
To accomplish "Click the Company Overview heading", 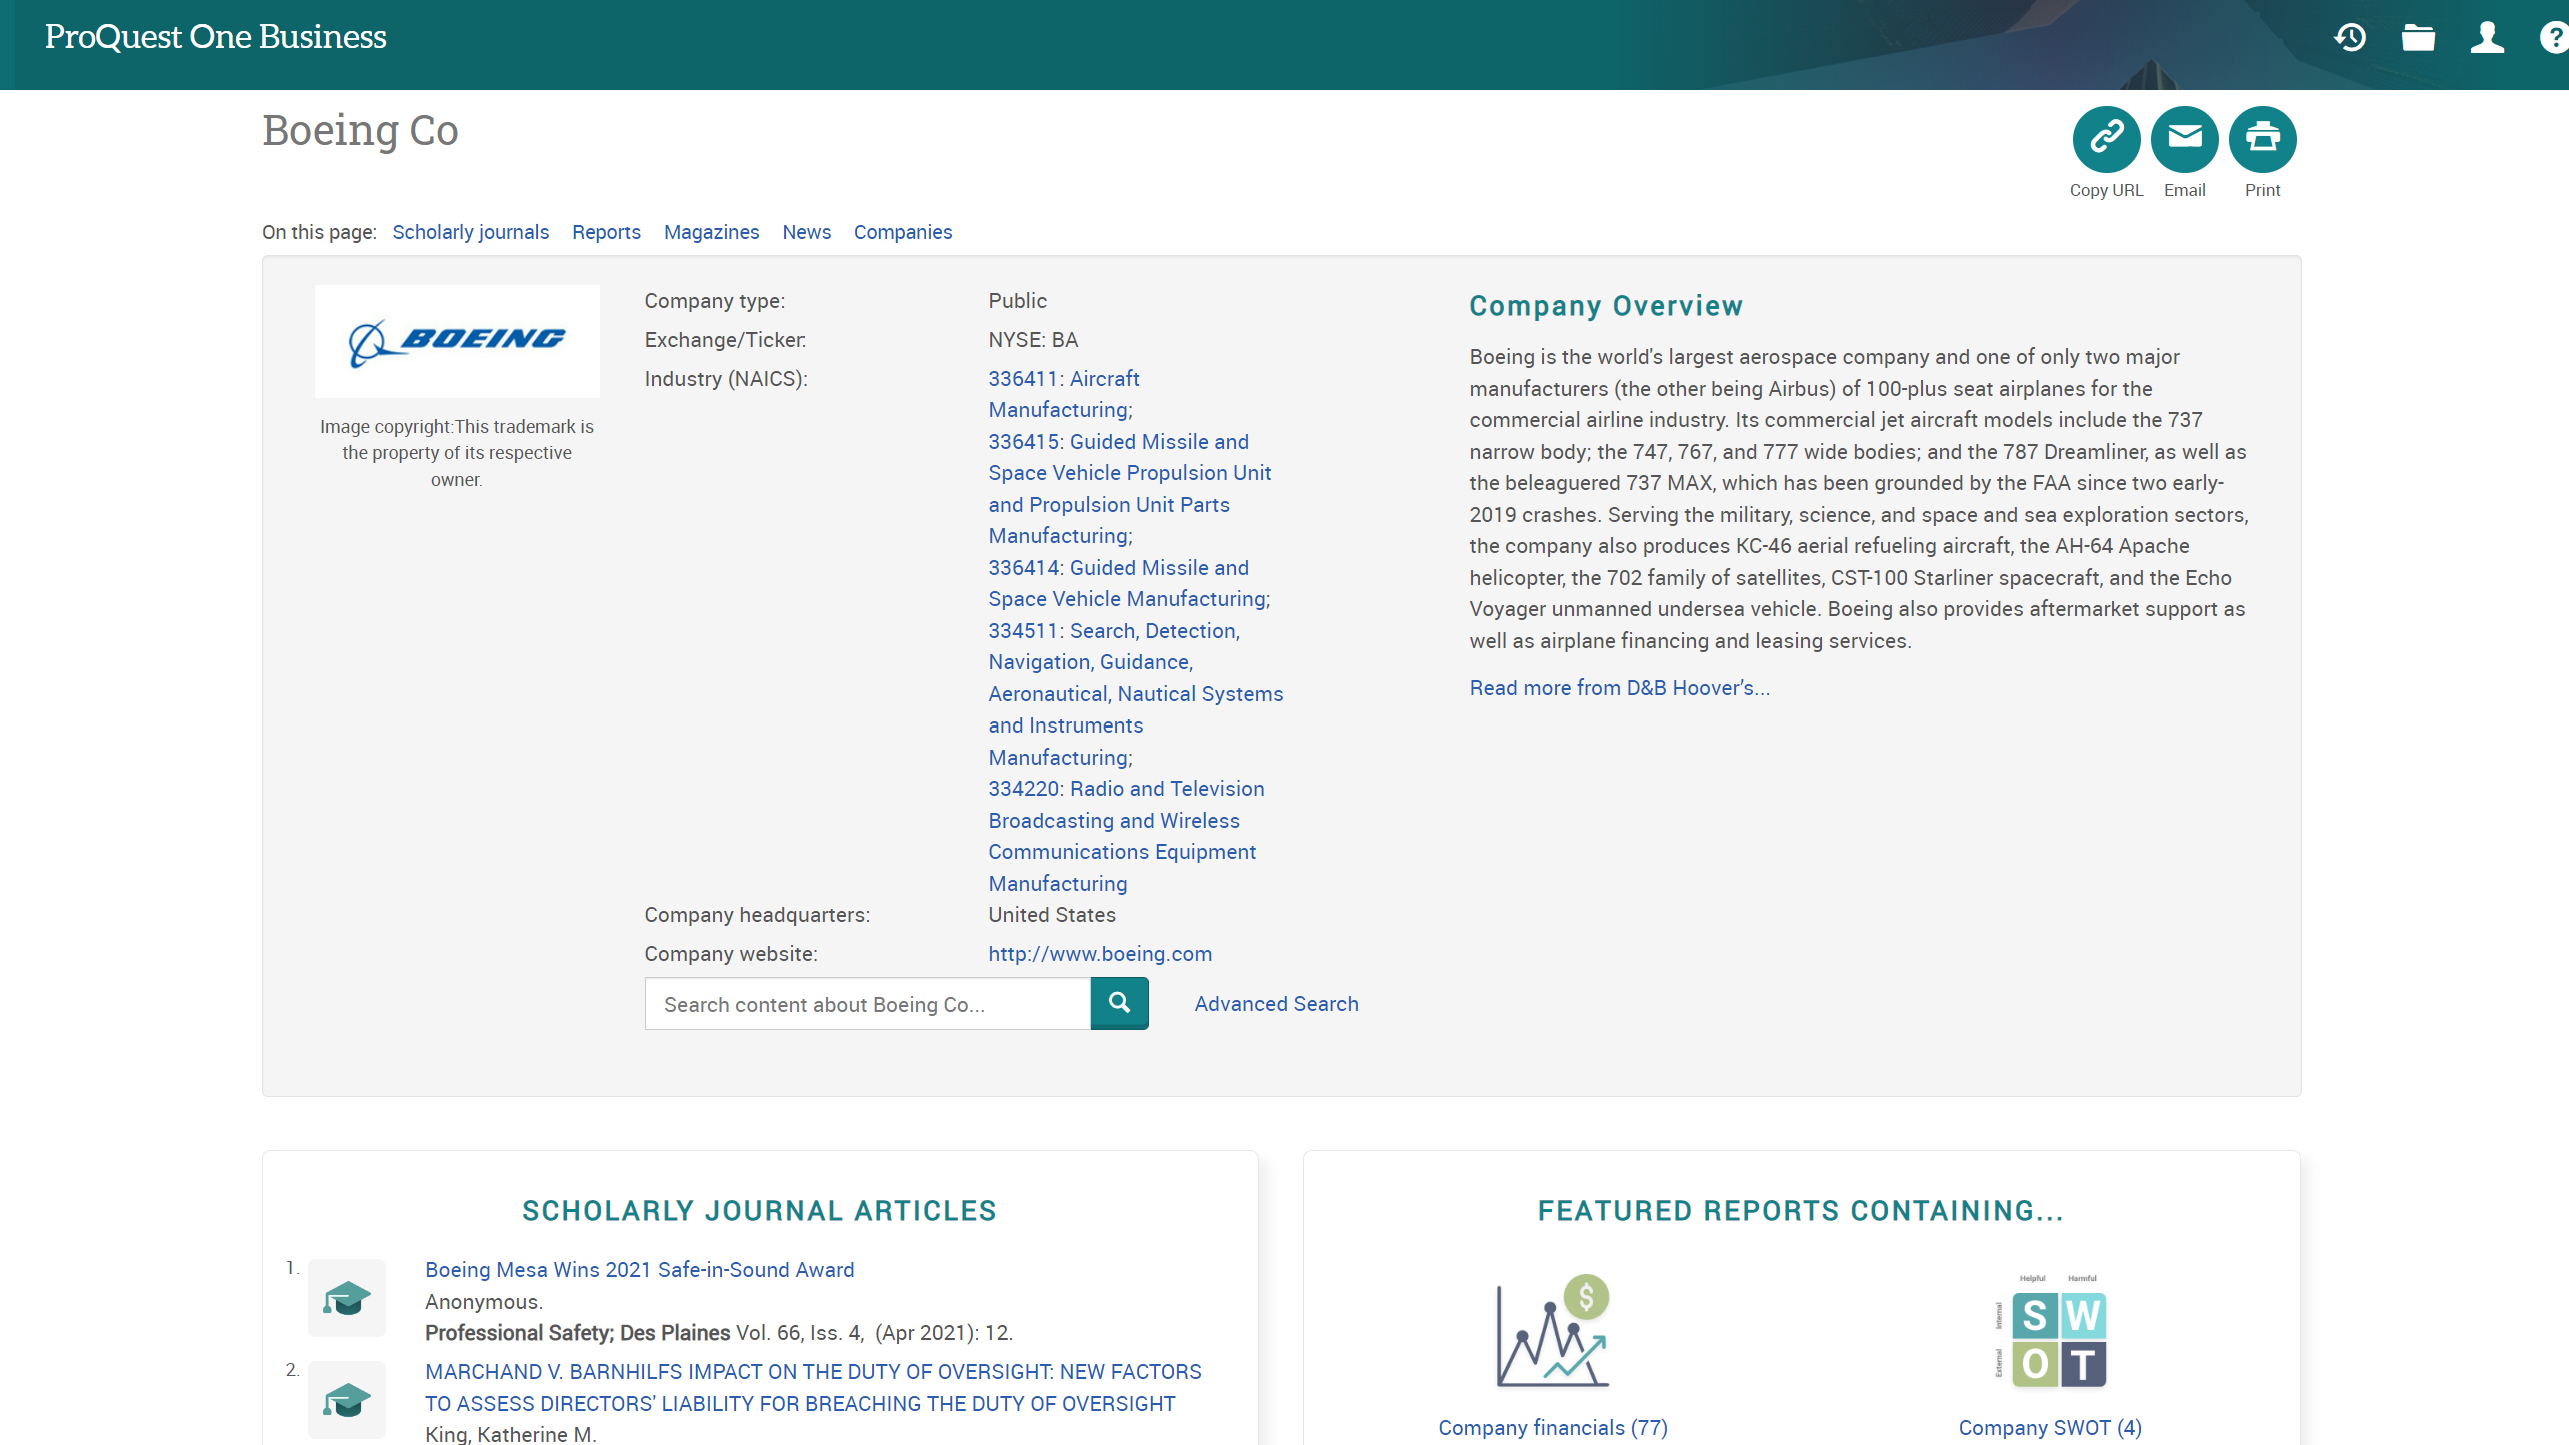I will tap(1606, 306).
